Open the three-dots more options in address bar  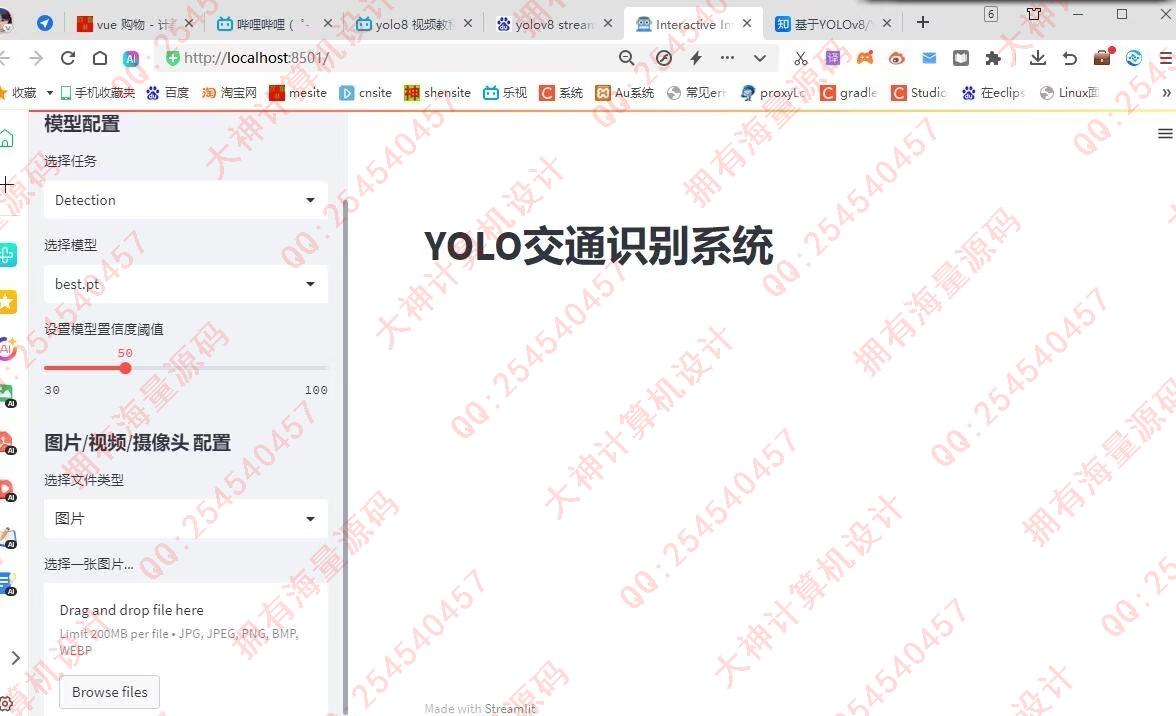[x=728, y=58]
